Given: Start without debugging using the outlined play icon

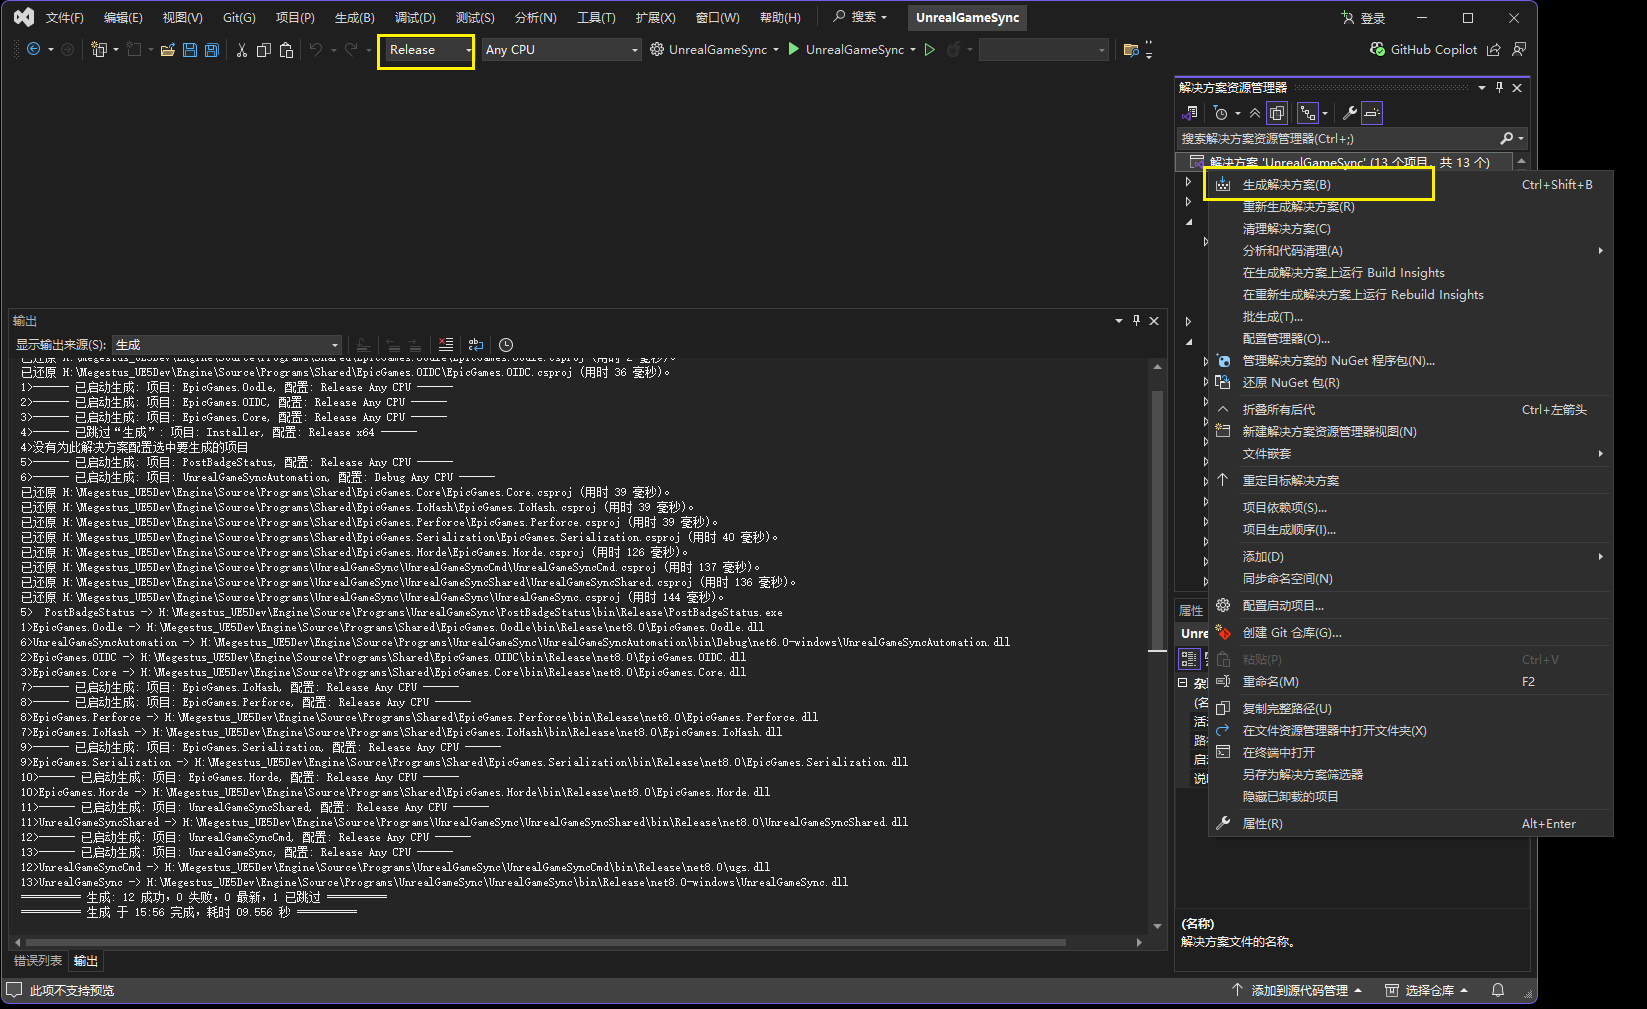Looking at the screenshot, I should [x=930, y=49].
